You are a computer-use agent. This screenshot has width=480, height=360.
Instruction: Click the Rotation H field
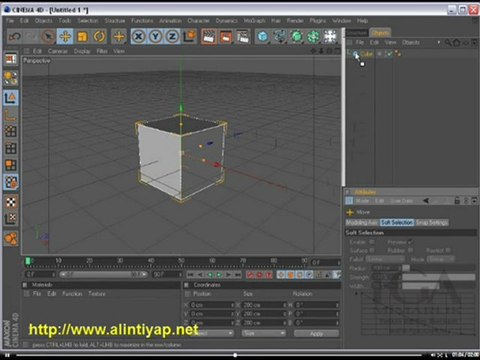coord(316,305)
